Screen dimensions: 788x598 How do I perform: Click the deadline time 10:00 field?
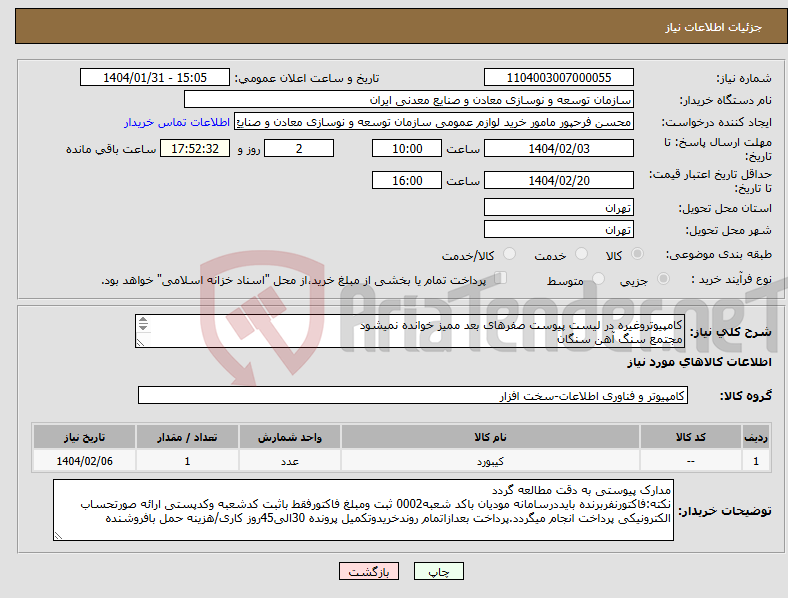(x=407, y=149)
